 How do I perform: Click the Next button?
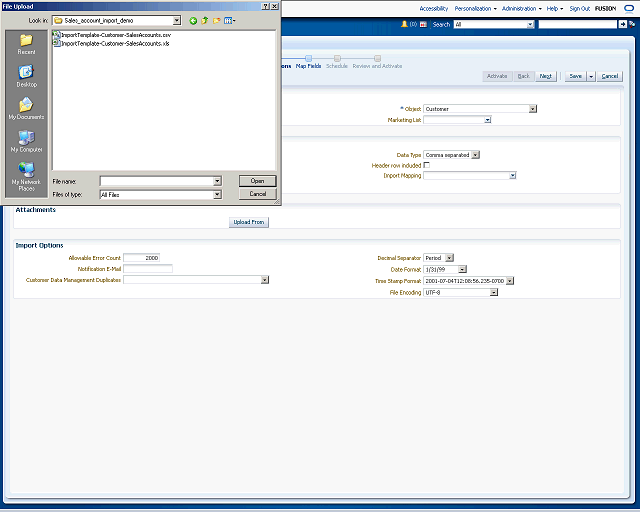(546, 76)
